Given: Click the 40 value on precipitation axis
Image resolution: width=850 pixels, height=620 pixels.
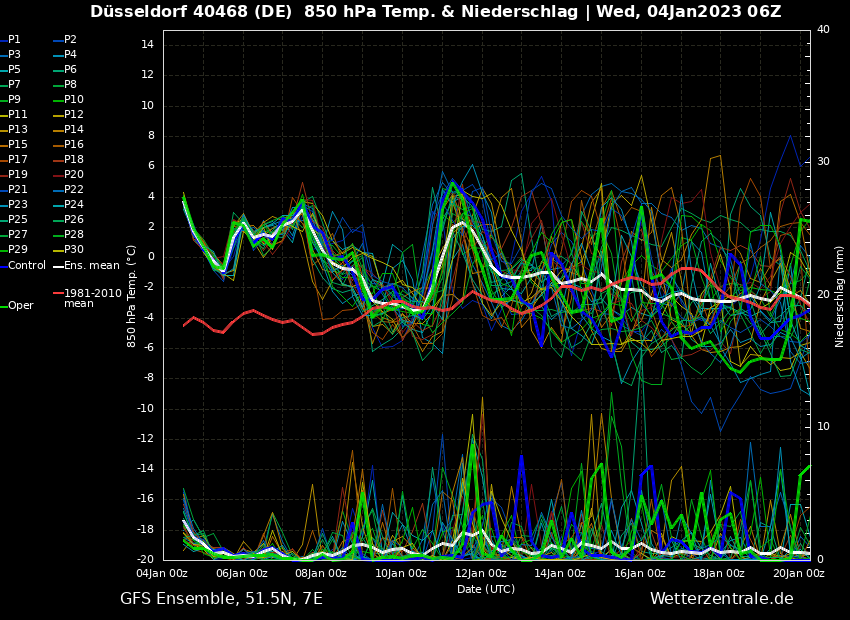Looking at the screenshot, I should tap(823, 30).
